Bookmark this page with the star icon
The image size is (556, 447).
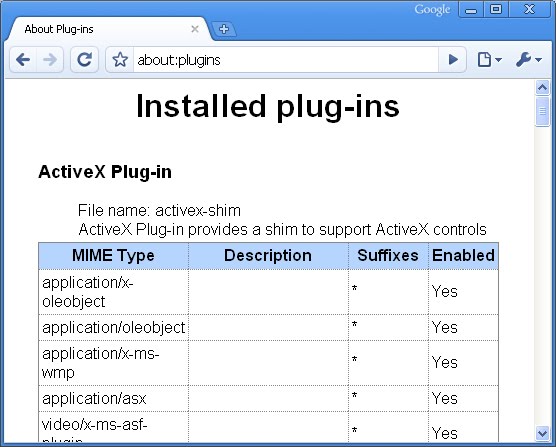click(120, 60)
